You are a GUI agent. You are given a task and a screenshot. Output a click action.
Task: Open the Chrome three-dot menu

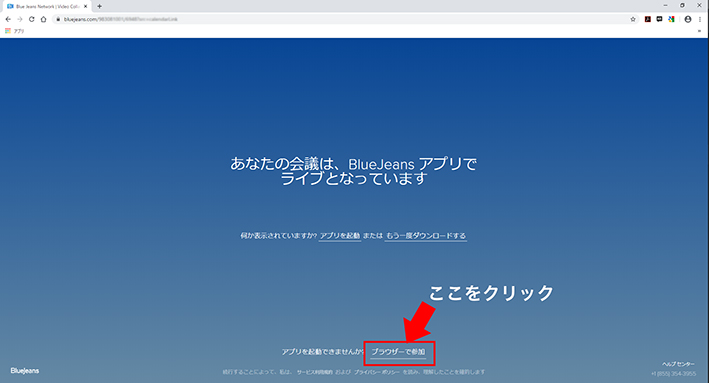700,19
